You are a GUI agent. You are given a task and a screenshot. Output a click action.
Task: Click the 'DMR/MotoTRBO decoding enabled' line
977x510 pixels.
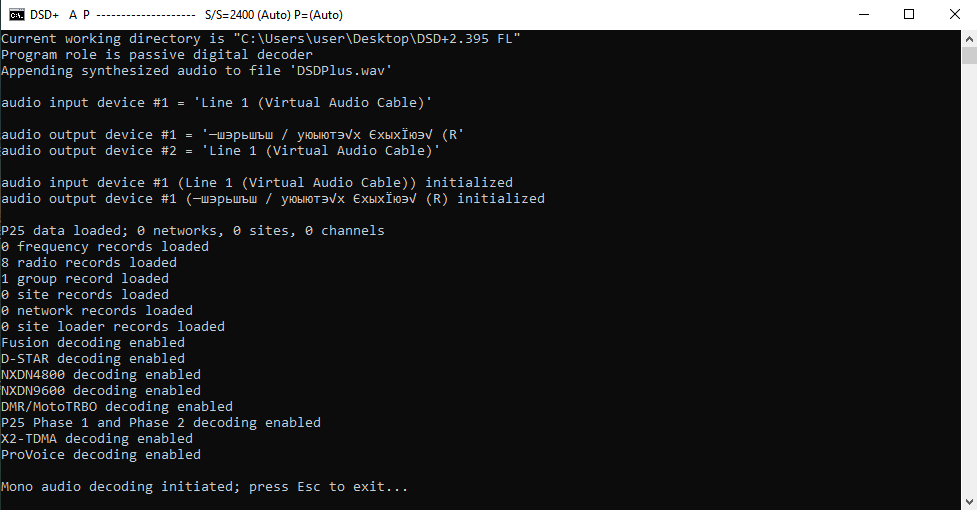tap(117, 407)
